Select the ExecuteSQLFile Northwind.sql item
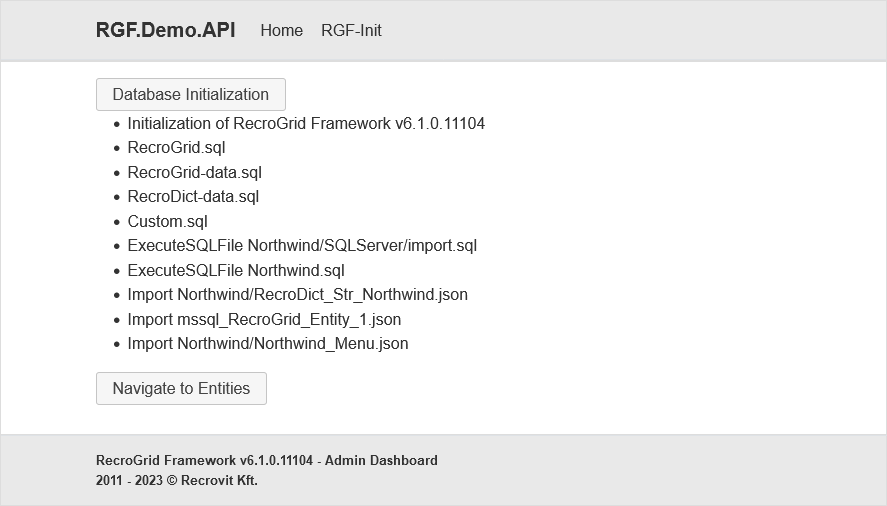The height and width of the screenshot is (506, 887). 236,271
